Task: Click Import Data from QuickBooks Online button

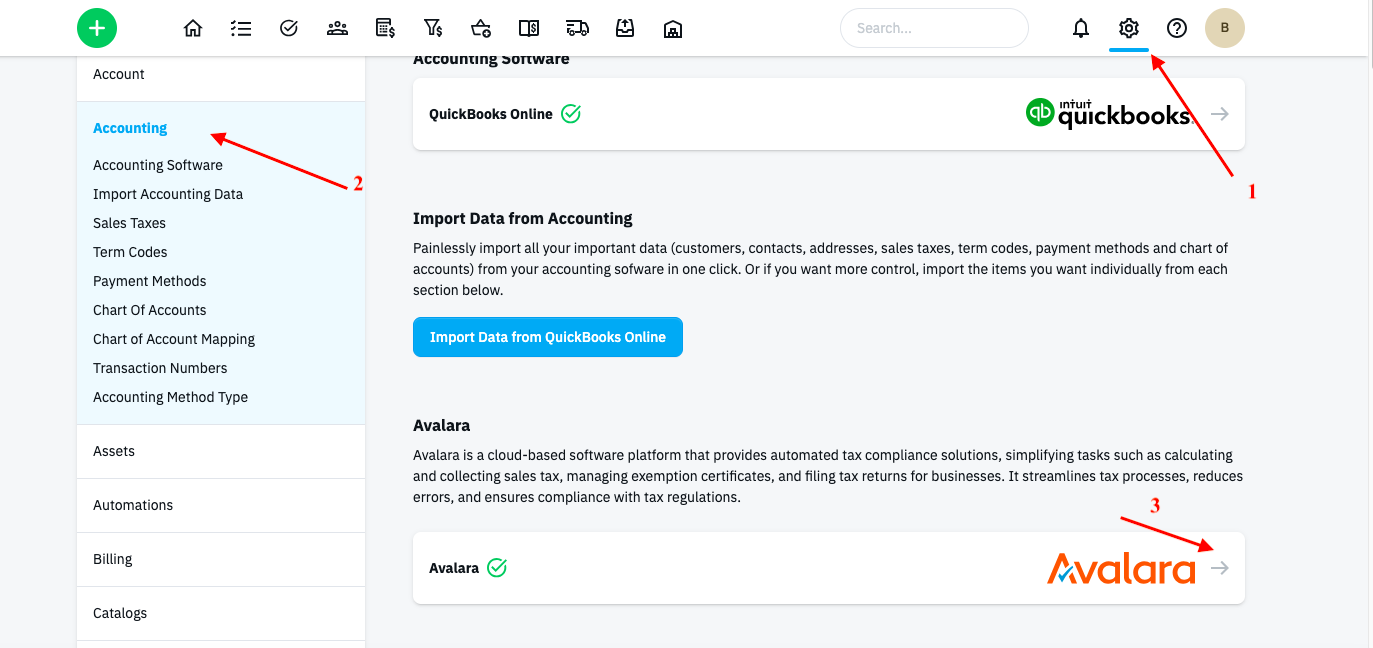Action: pos(548,337)
